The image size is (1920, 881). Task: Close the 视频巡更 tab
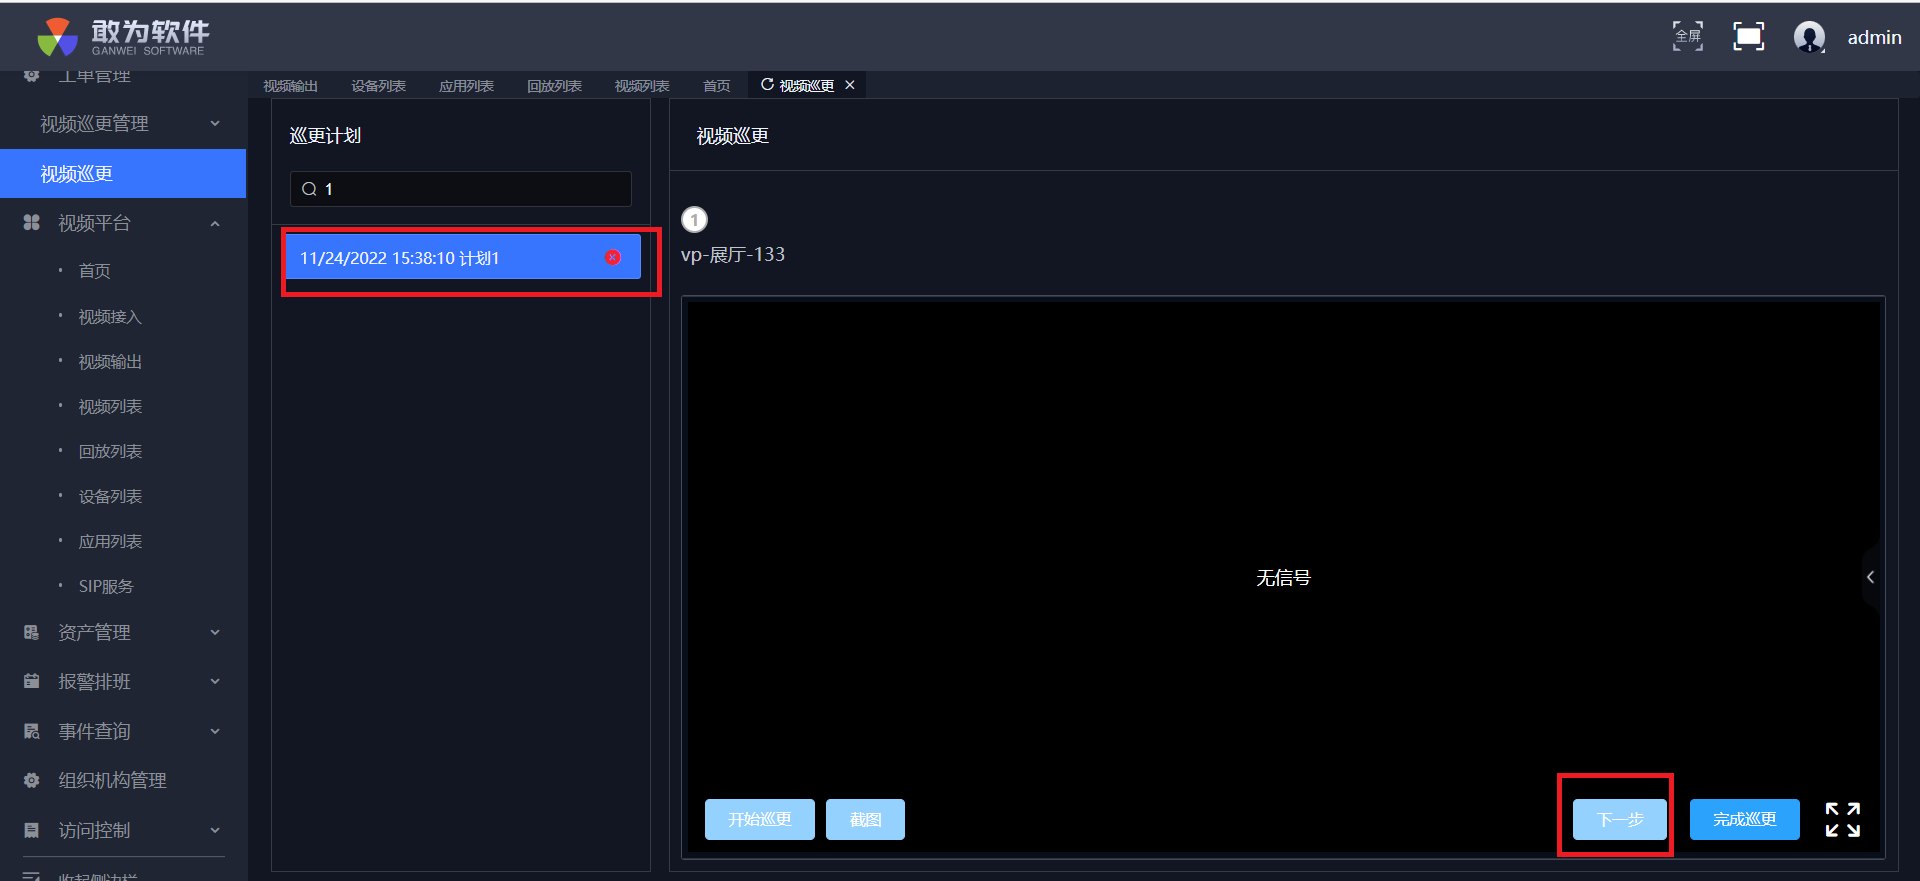point(850,85)
